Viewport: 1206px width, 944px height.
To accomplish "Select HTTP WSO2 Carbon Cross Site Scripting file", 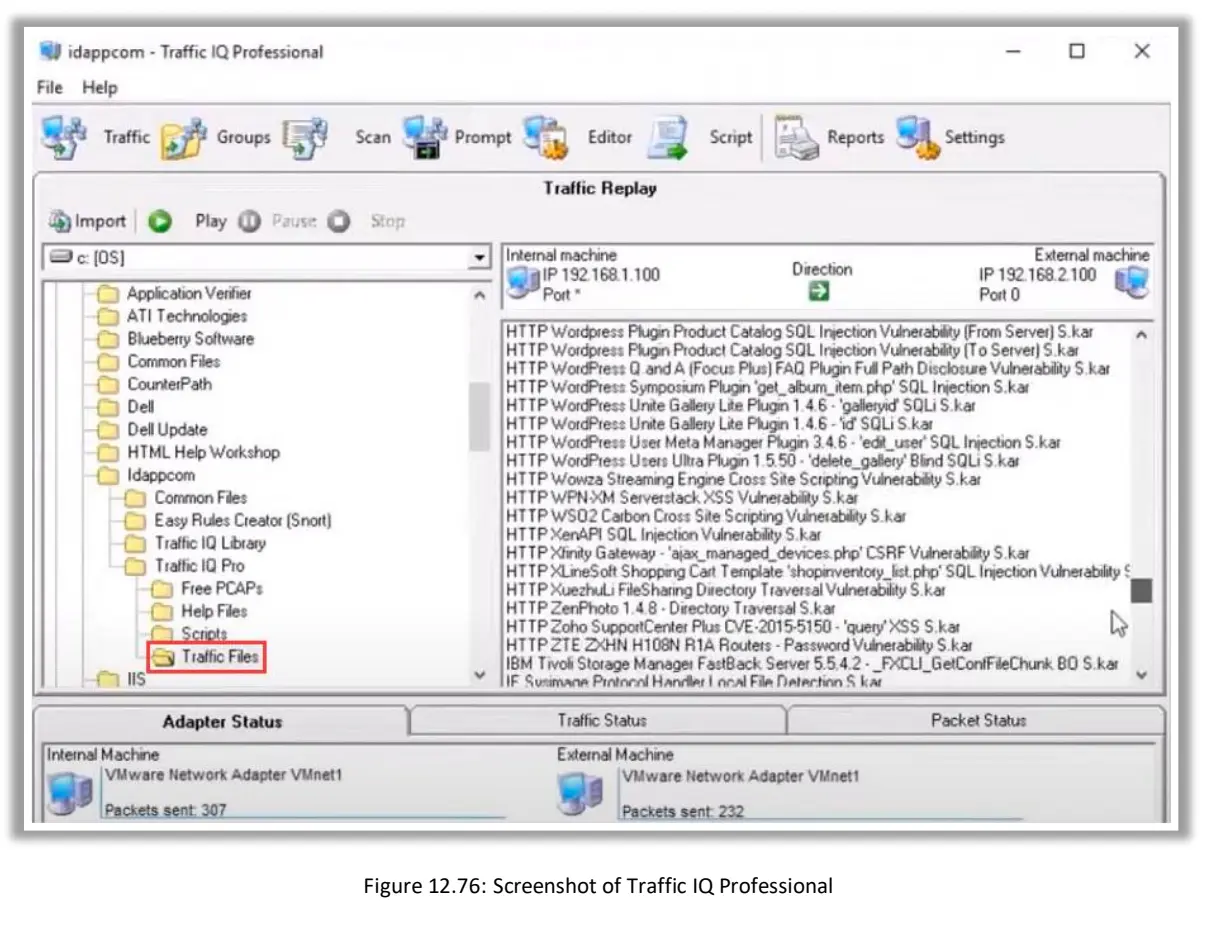I will click(x=706, y=517).
